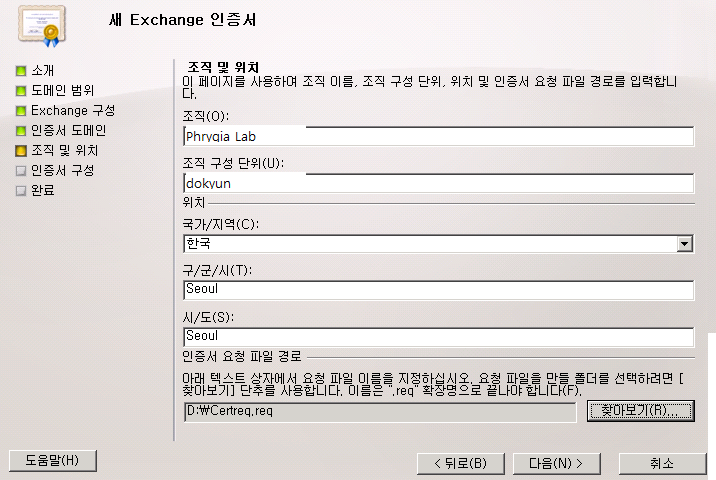The image size is (716, 480).
Task: Click the 조직(O) field with Phrygia Lab
Action: point(438,136)
